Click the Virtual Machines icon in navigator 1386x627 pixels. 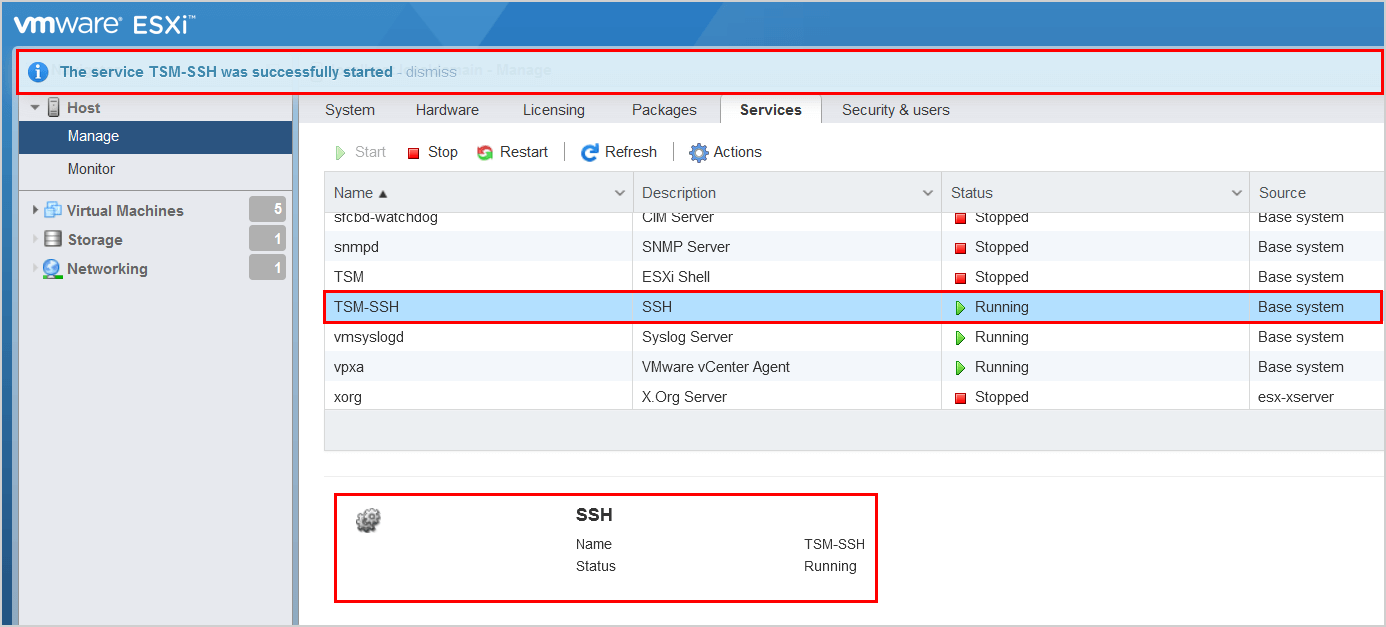pyautogui.click(x=53, y=210)
